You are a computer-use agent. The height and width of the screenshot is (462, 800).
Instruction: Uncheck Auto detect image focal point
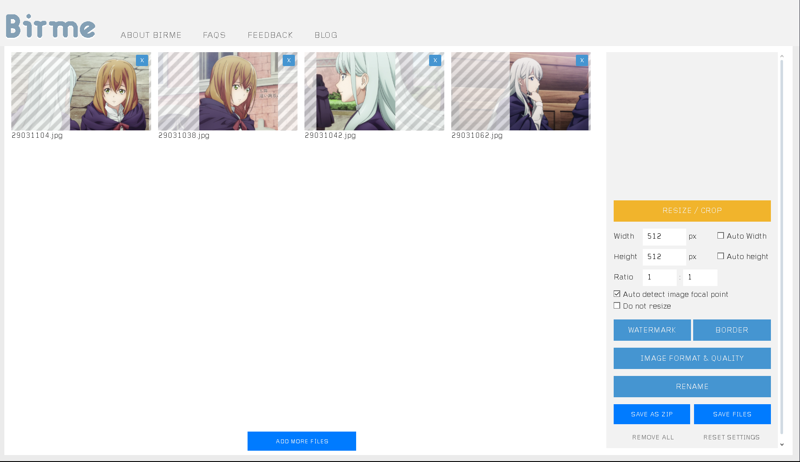point(617,294)
